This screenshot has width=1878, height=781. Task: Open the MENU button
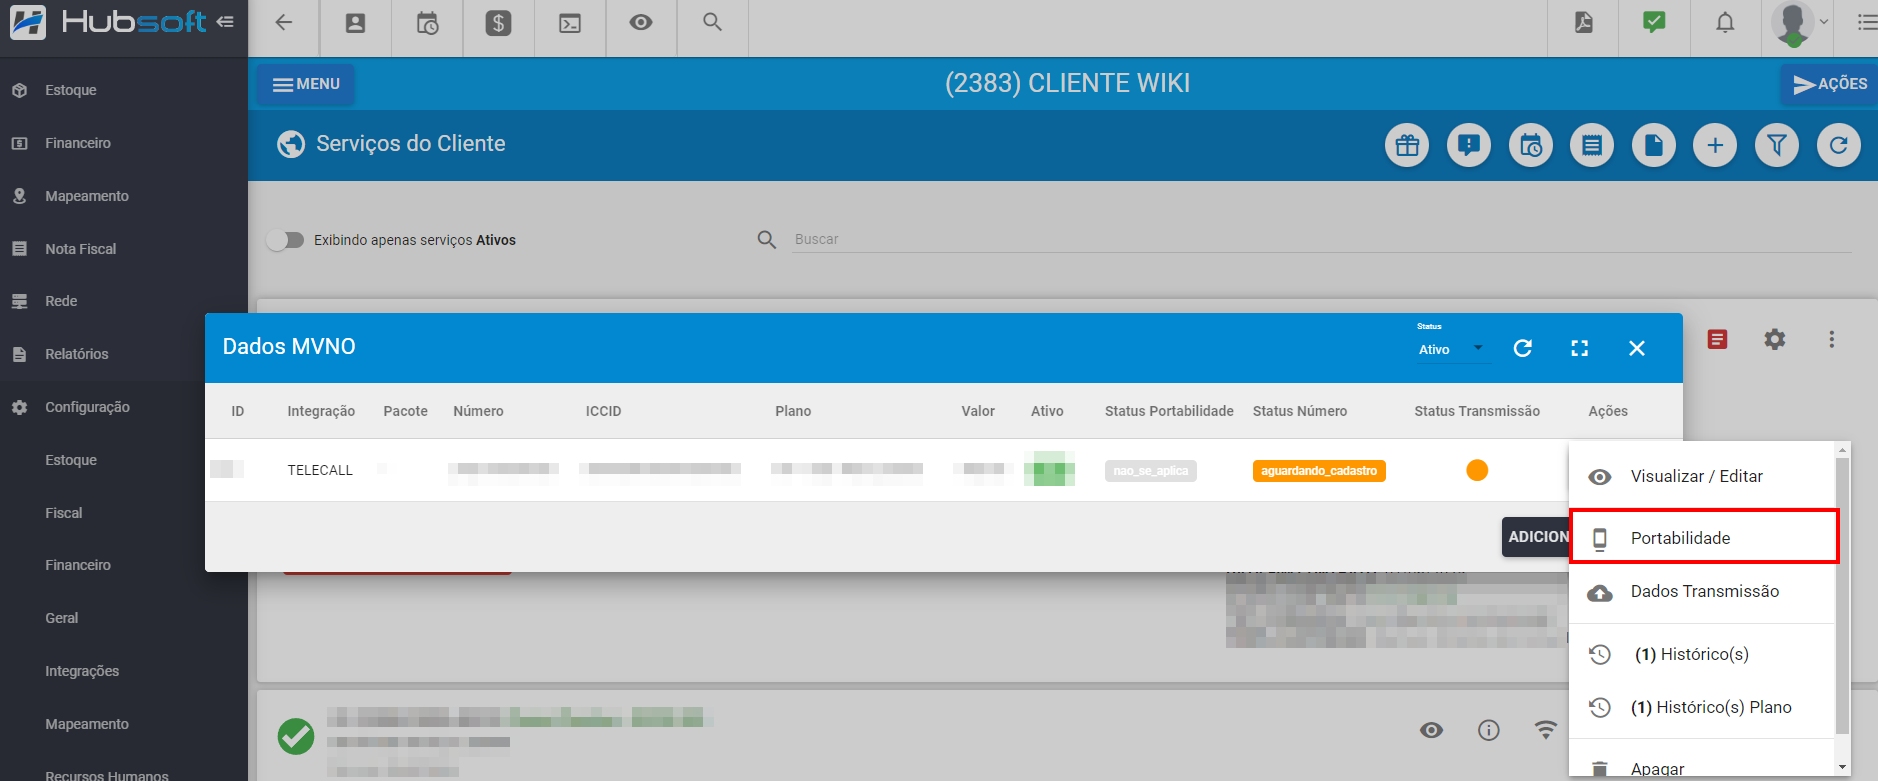tap(306, 84)
